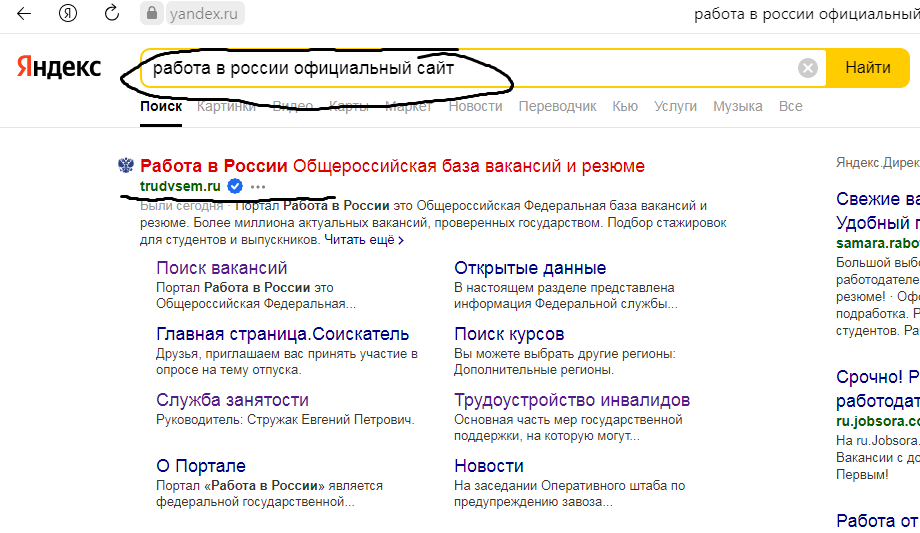This screenshot has height=533, width=920.
Task: Reload the page with the refresh icon
Action: coord(111,13)
